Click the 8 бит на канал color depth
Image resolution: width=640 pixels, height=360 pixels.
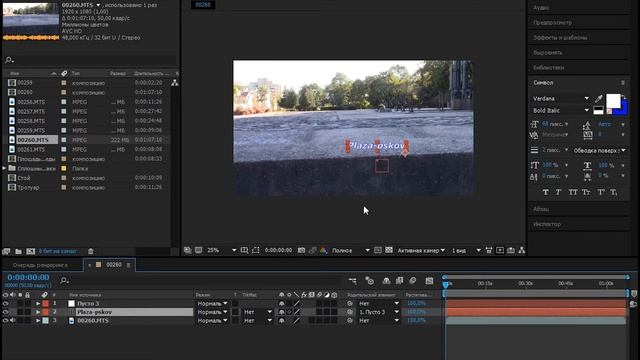pyautogui.click(x=58, y=251)
